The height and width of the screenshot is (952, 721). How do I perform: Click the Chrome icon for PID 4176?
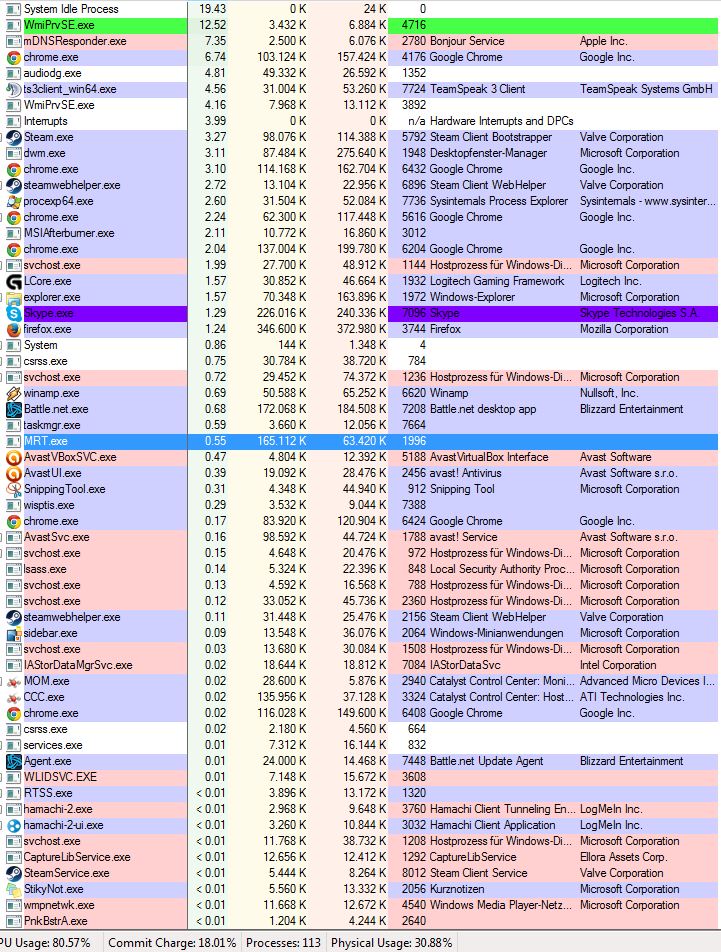[x=13, y=58]
